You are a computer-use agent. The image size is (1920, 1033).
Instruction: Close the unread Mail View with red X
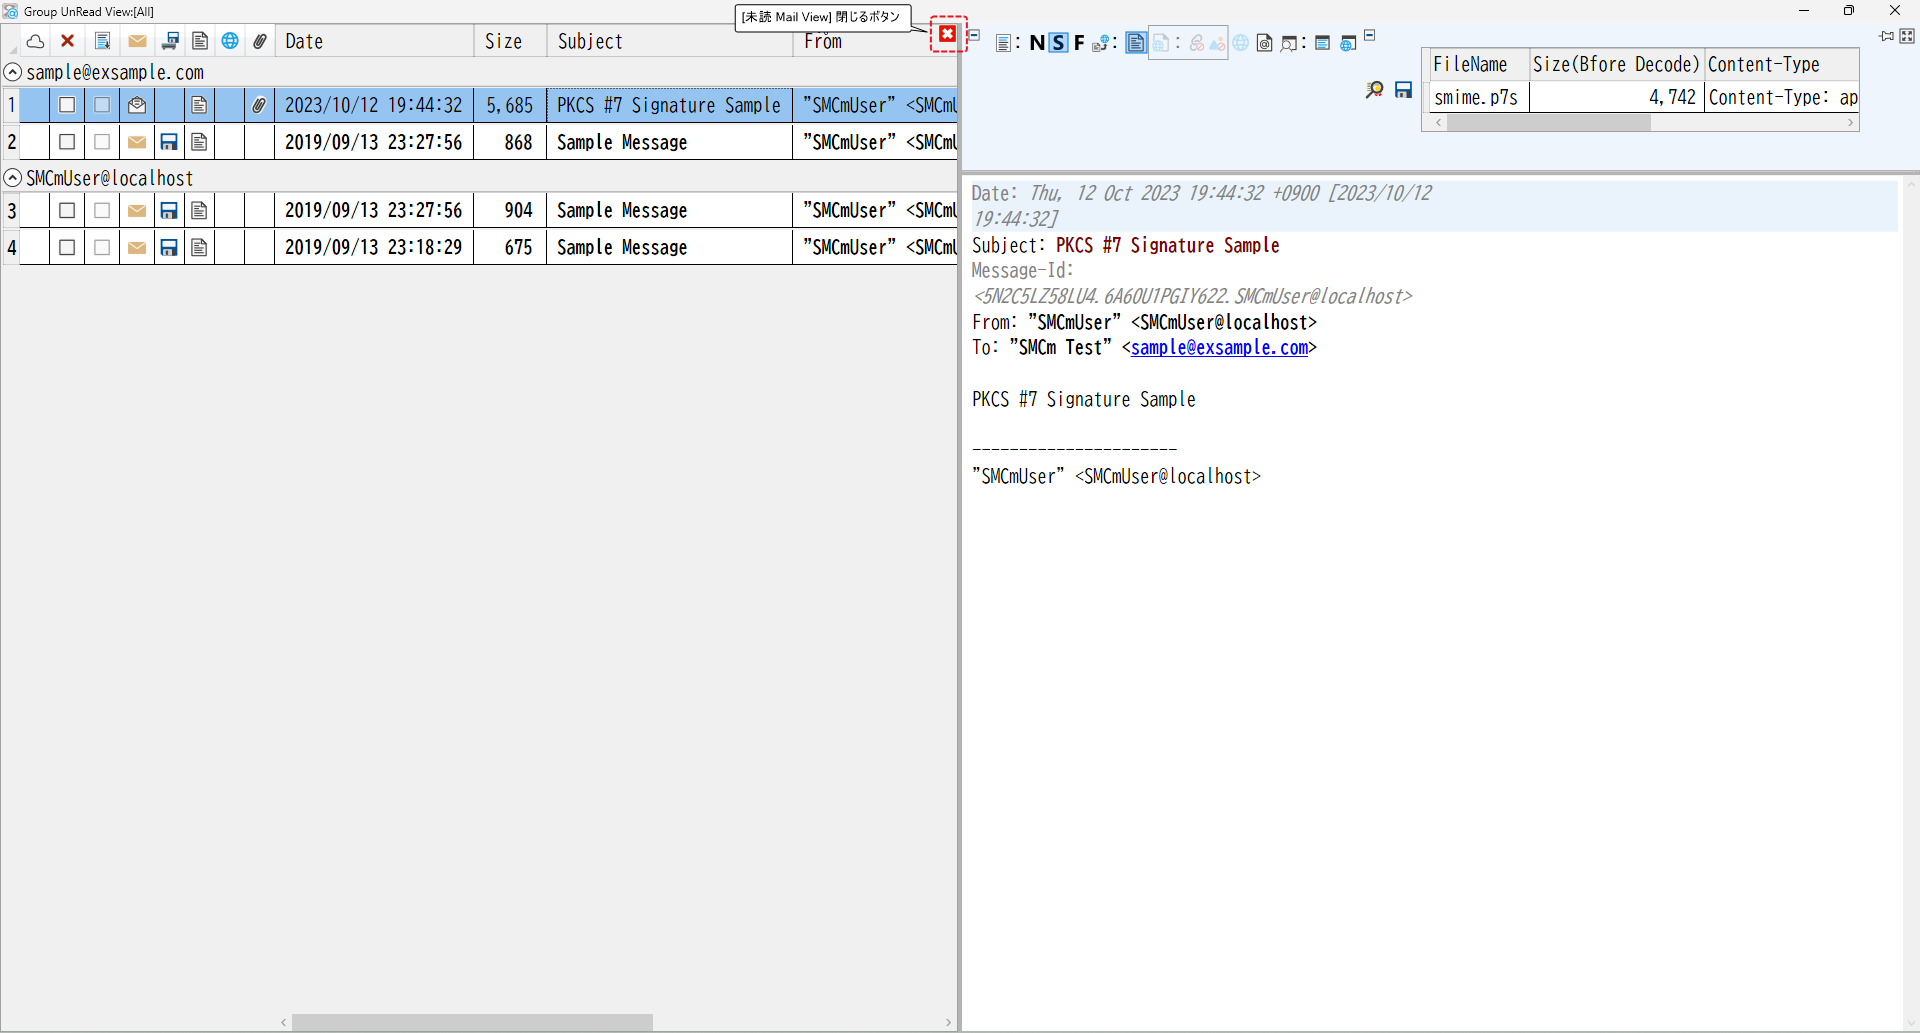click(x=947, y=34)
